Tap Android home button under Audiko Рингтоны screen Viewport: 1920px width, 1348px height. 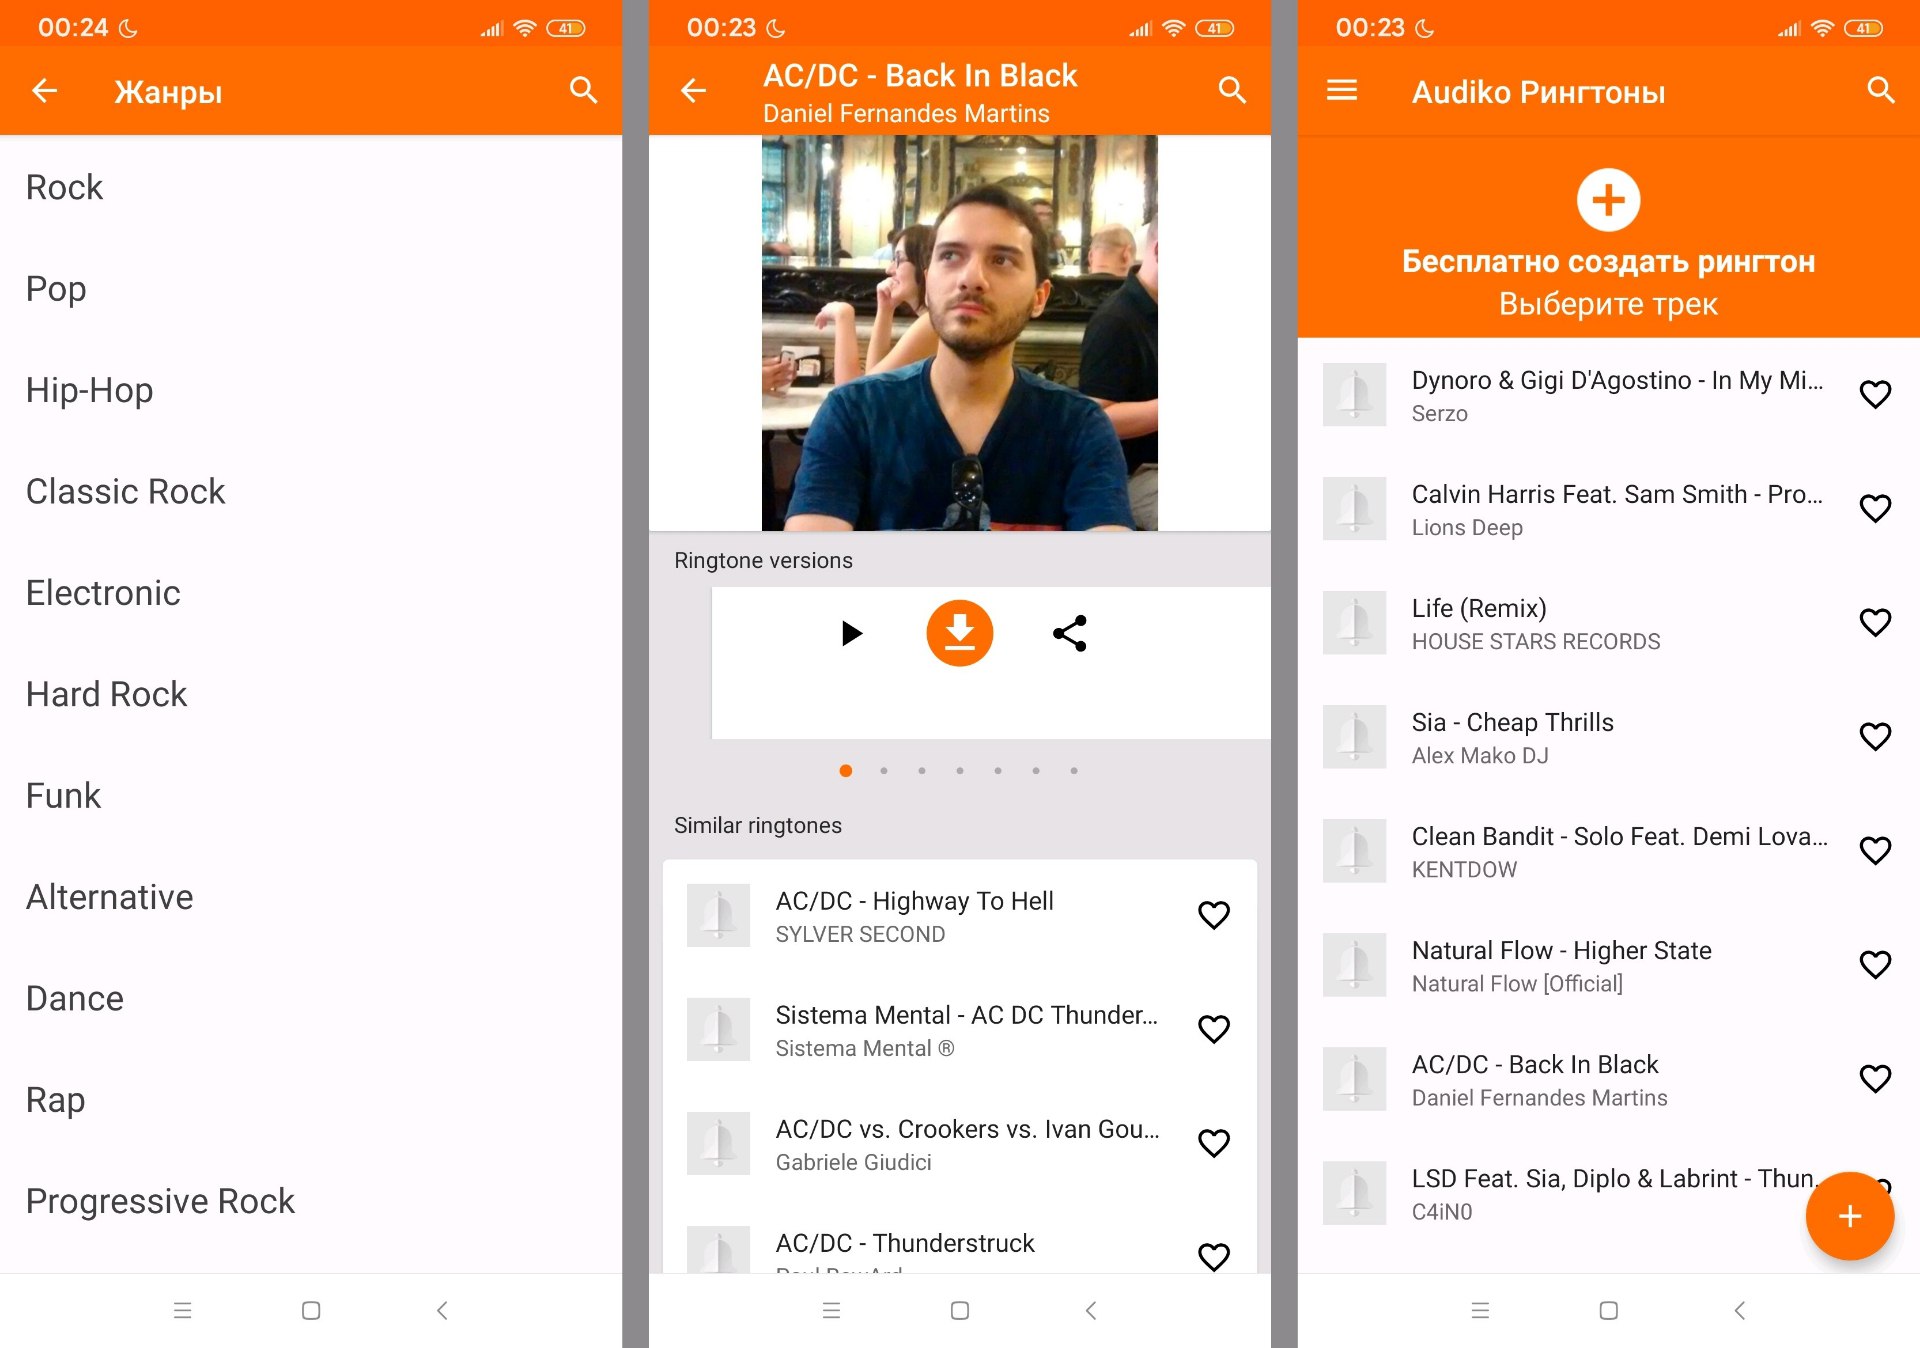1608,1310
